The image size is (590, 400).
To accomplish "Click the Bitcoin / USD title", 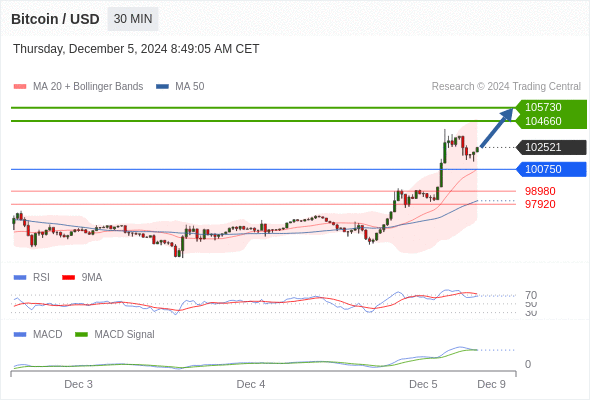I will (55, 19).
